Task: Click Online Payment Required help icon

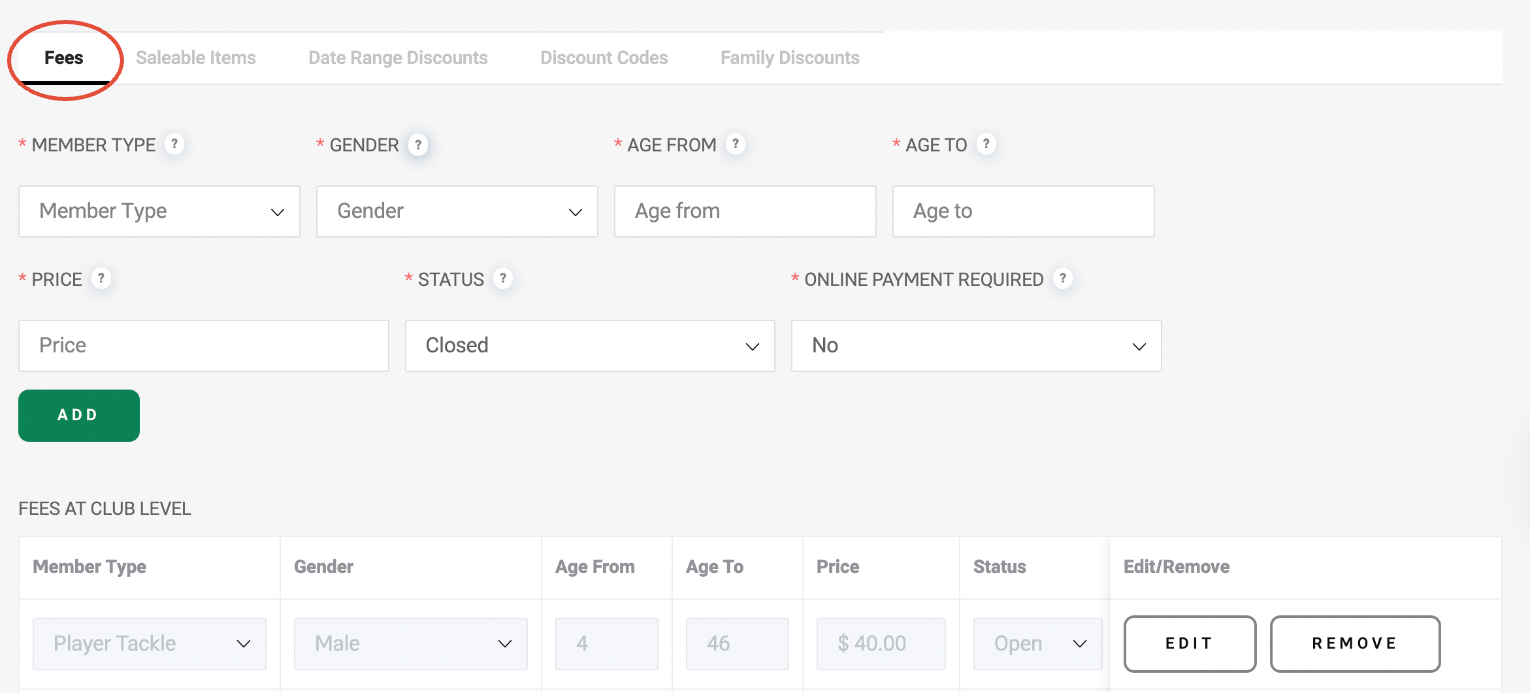Action: tap(1063, 279)
